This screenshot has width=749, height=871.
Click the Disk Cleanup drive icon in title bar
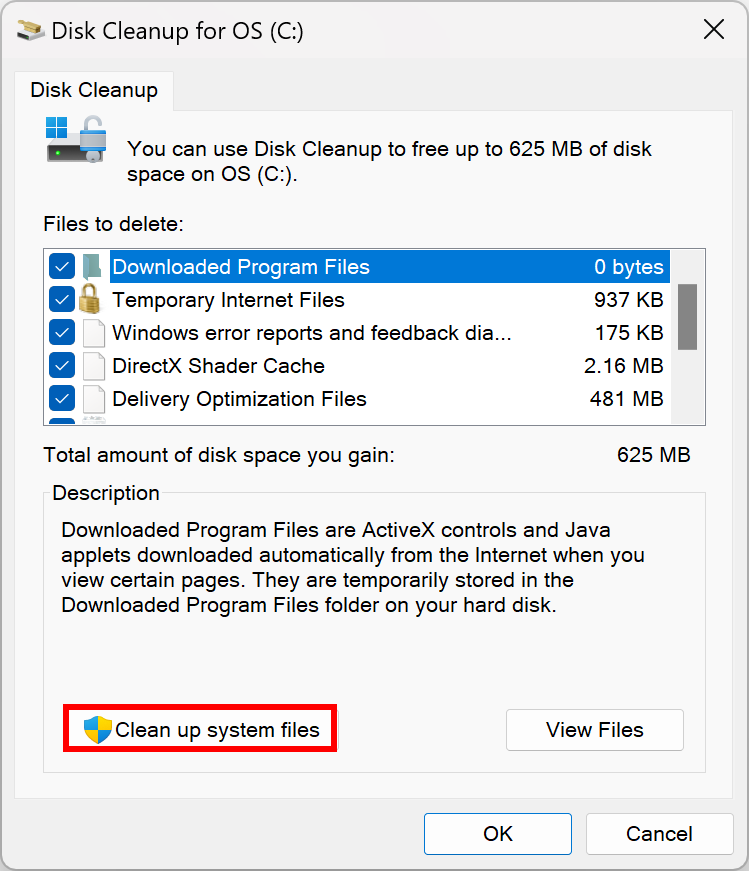[30, 30]
